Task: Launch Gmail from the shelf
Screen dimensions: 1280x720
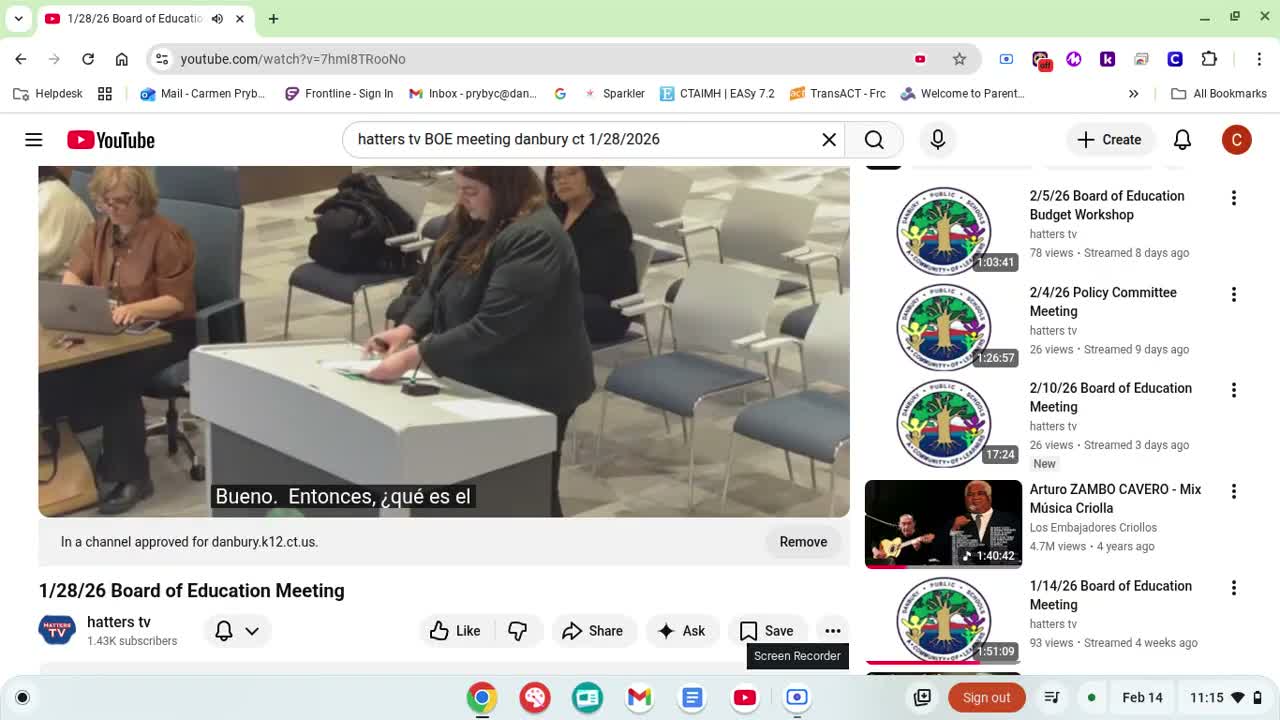Action: pyautogui.click(x=640, y=697)
